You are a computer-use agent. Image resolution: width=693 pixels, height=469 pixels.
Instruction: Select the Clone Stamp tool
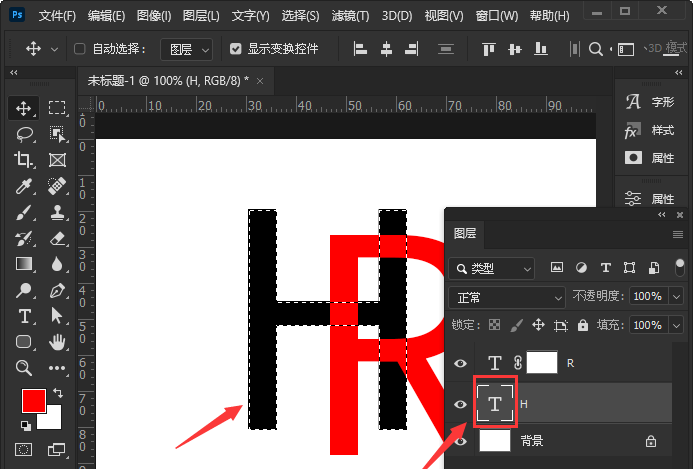pyautogui.click(x=57, y=213)
